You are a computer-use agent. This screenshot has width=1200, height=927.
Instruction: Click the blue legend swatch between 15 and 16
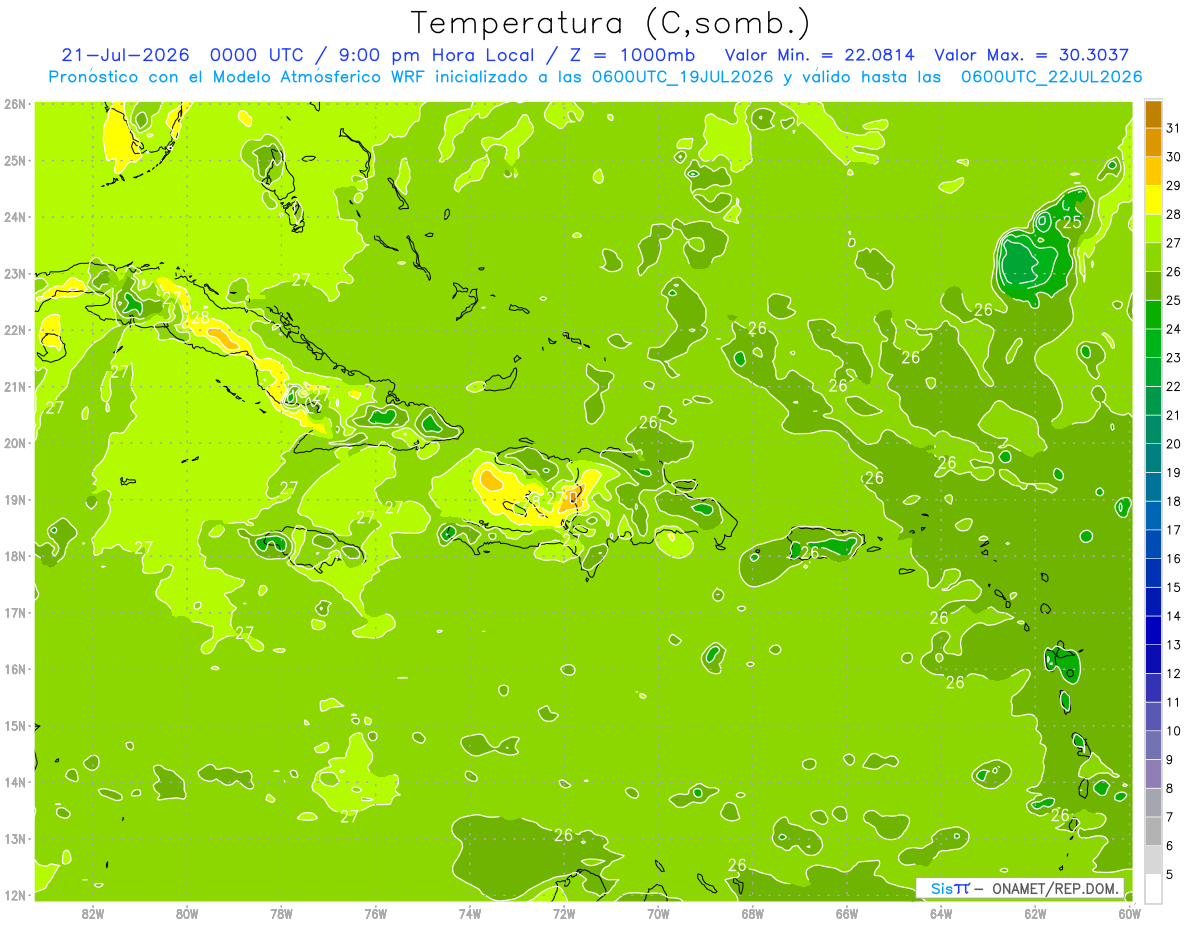coord(1153,573)
